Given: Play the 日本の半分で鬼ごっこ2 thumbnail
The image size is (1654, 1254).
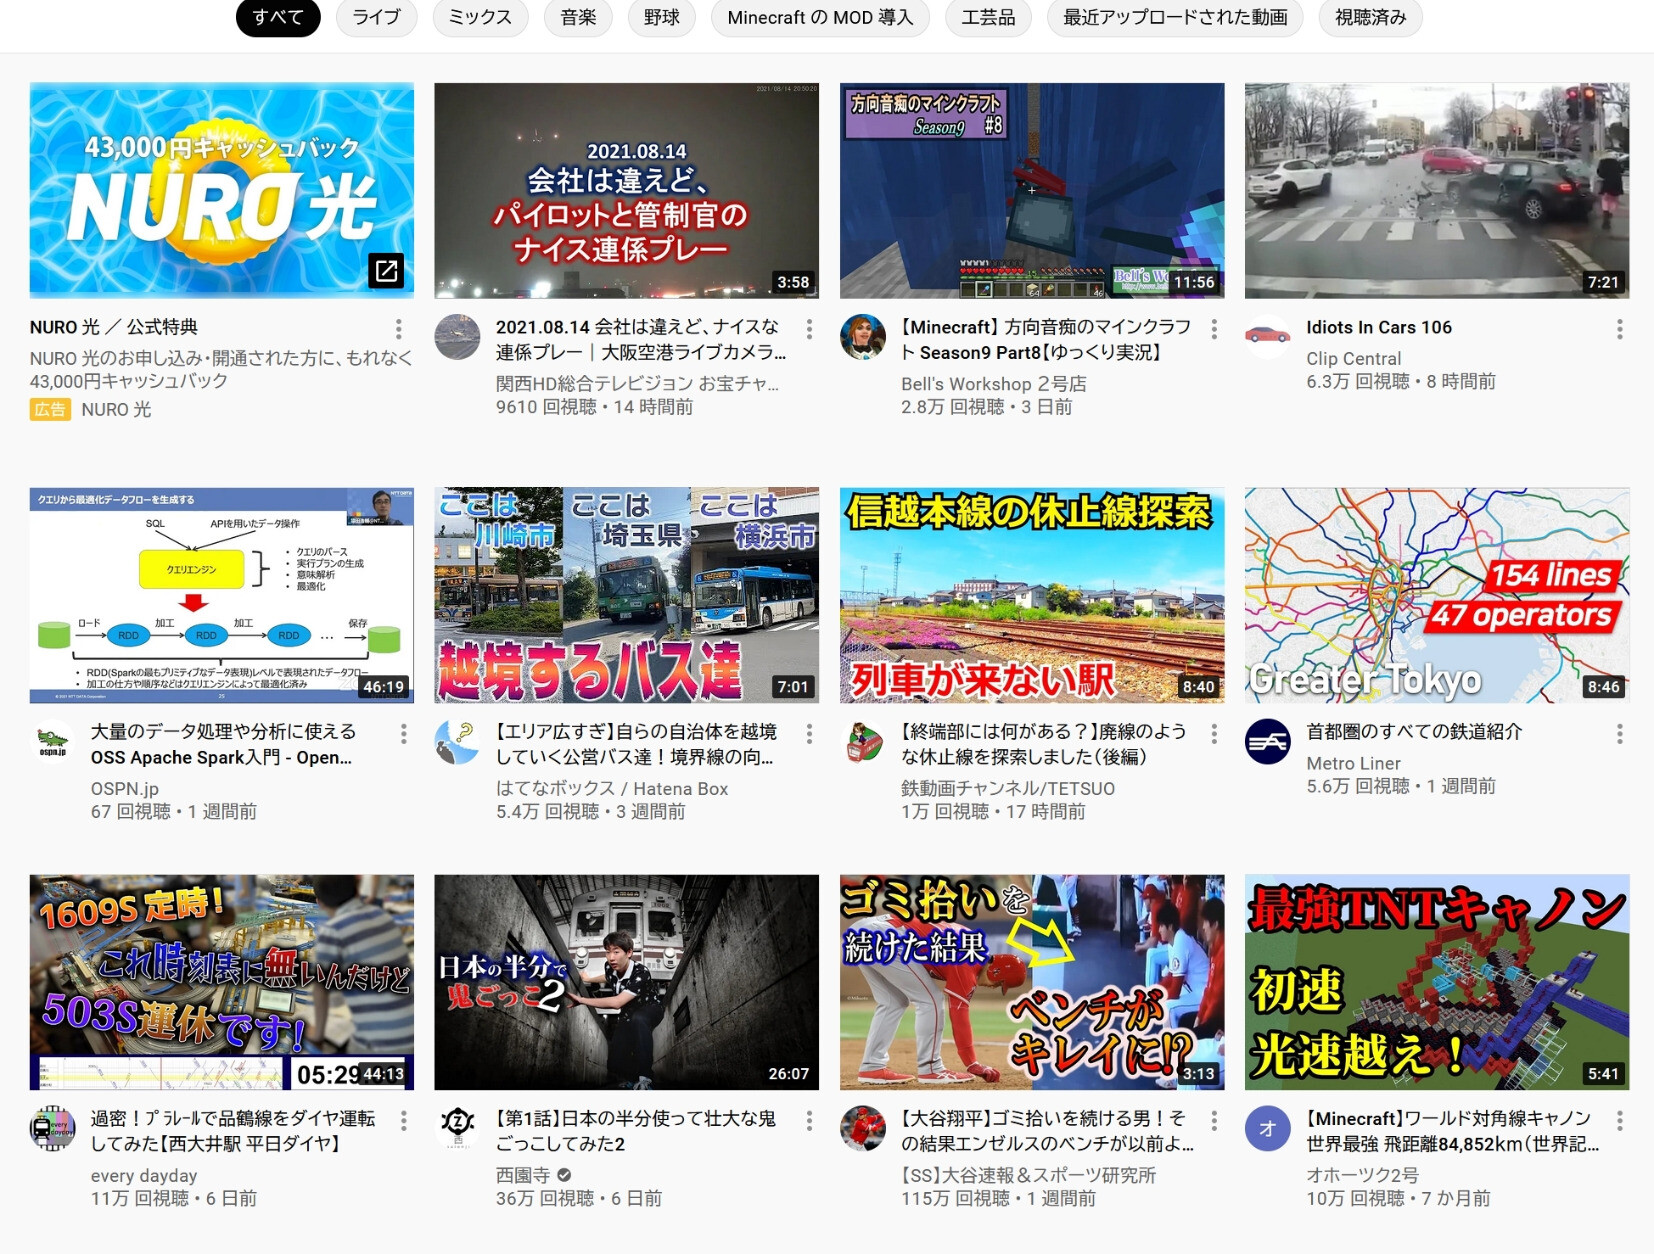Looking at the screenshot, I should pos(626,982).
